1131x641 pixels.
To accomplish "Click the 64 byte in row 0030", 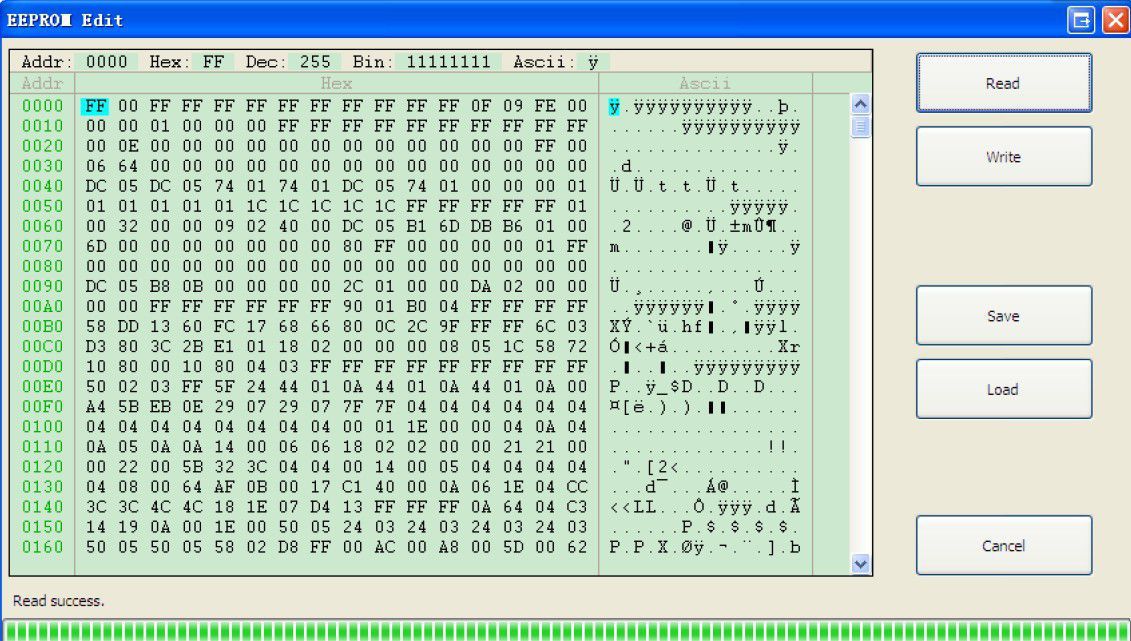I will point(128,166).
